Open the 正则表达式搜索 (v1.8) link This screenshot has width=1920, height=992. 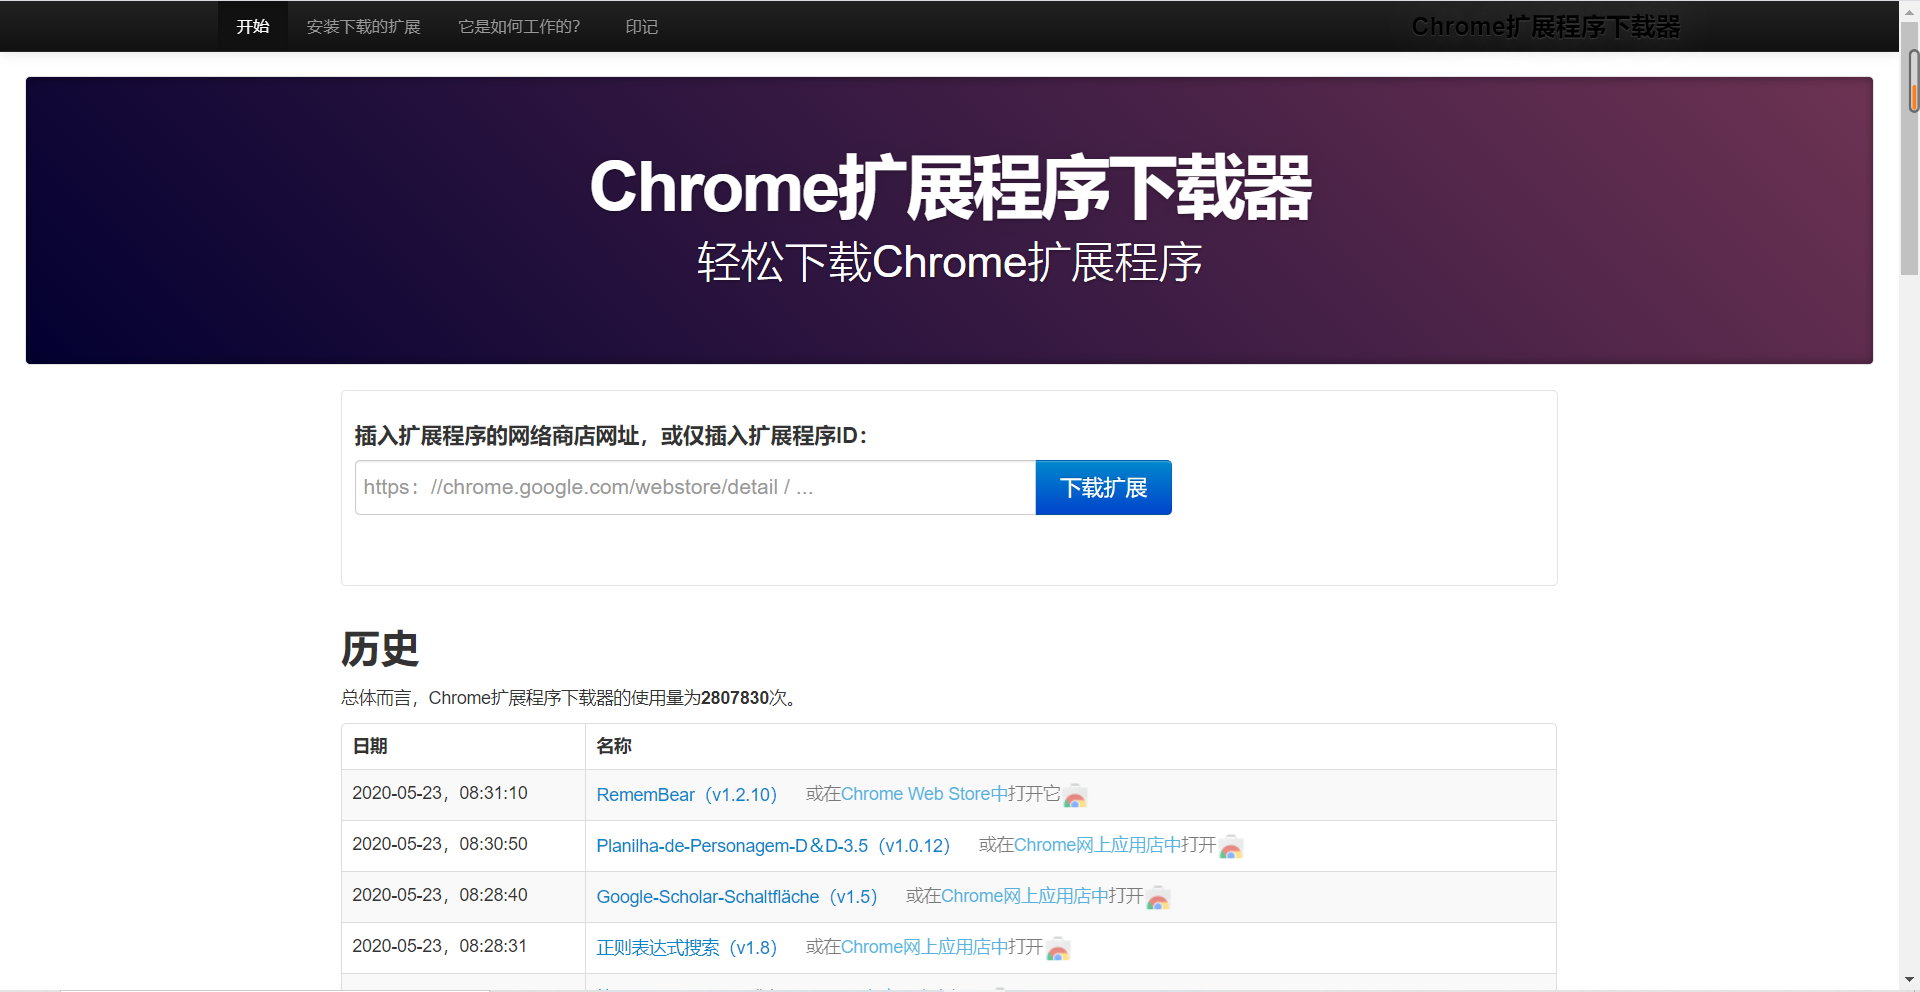tap(686, 947)
